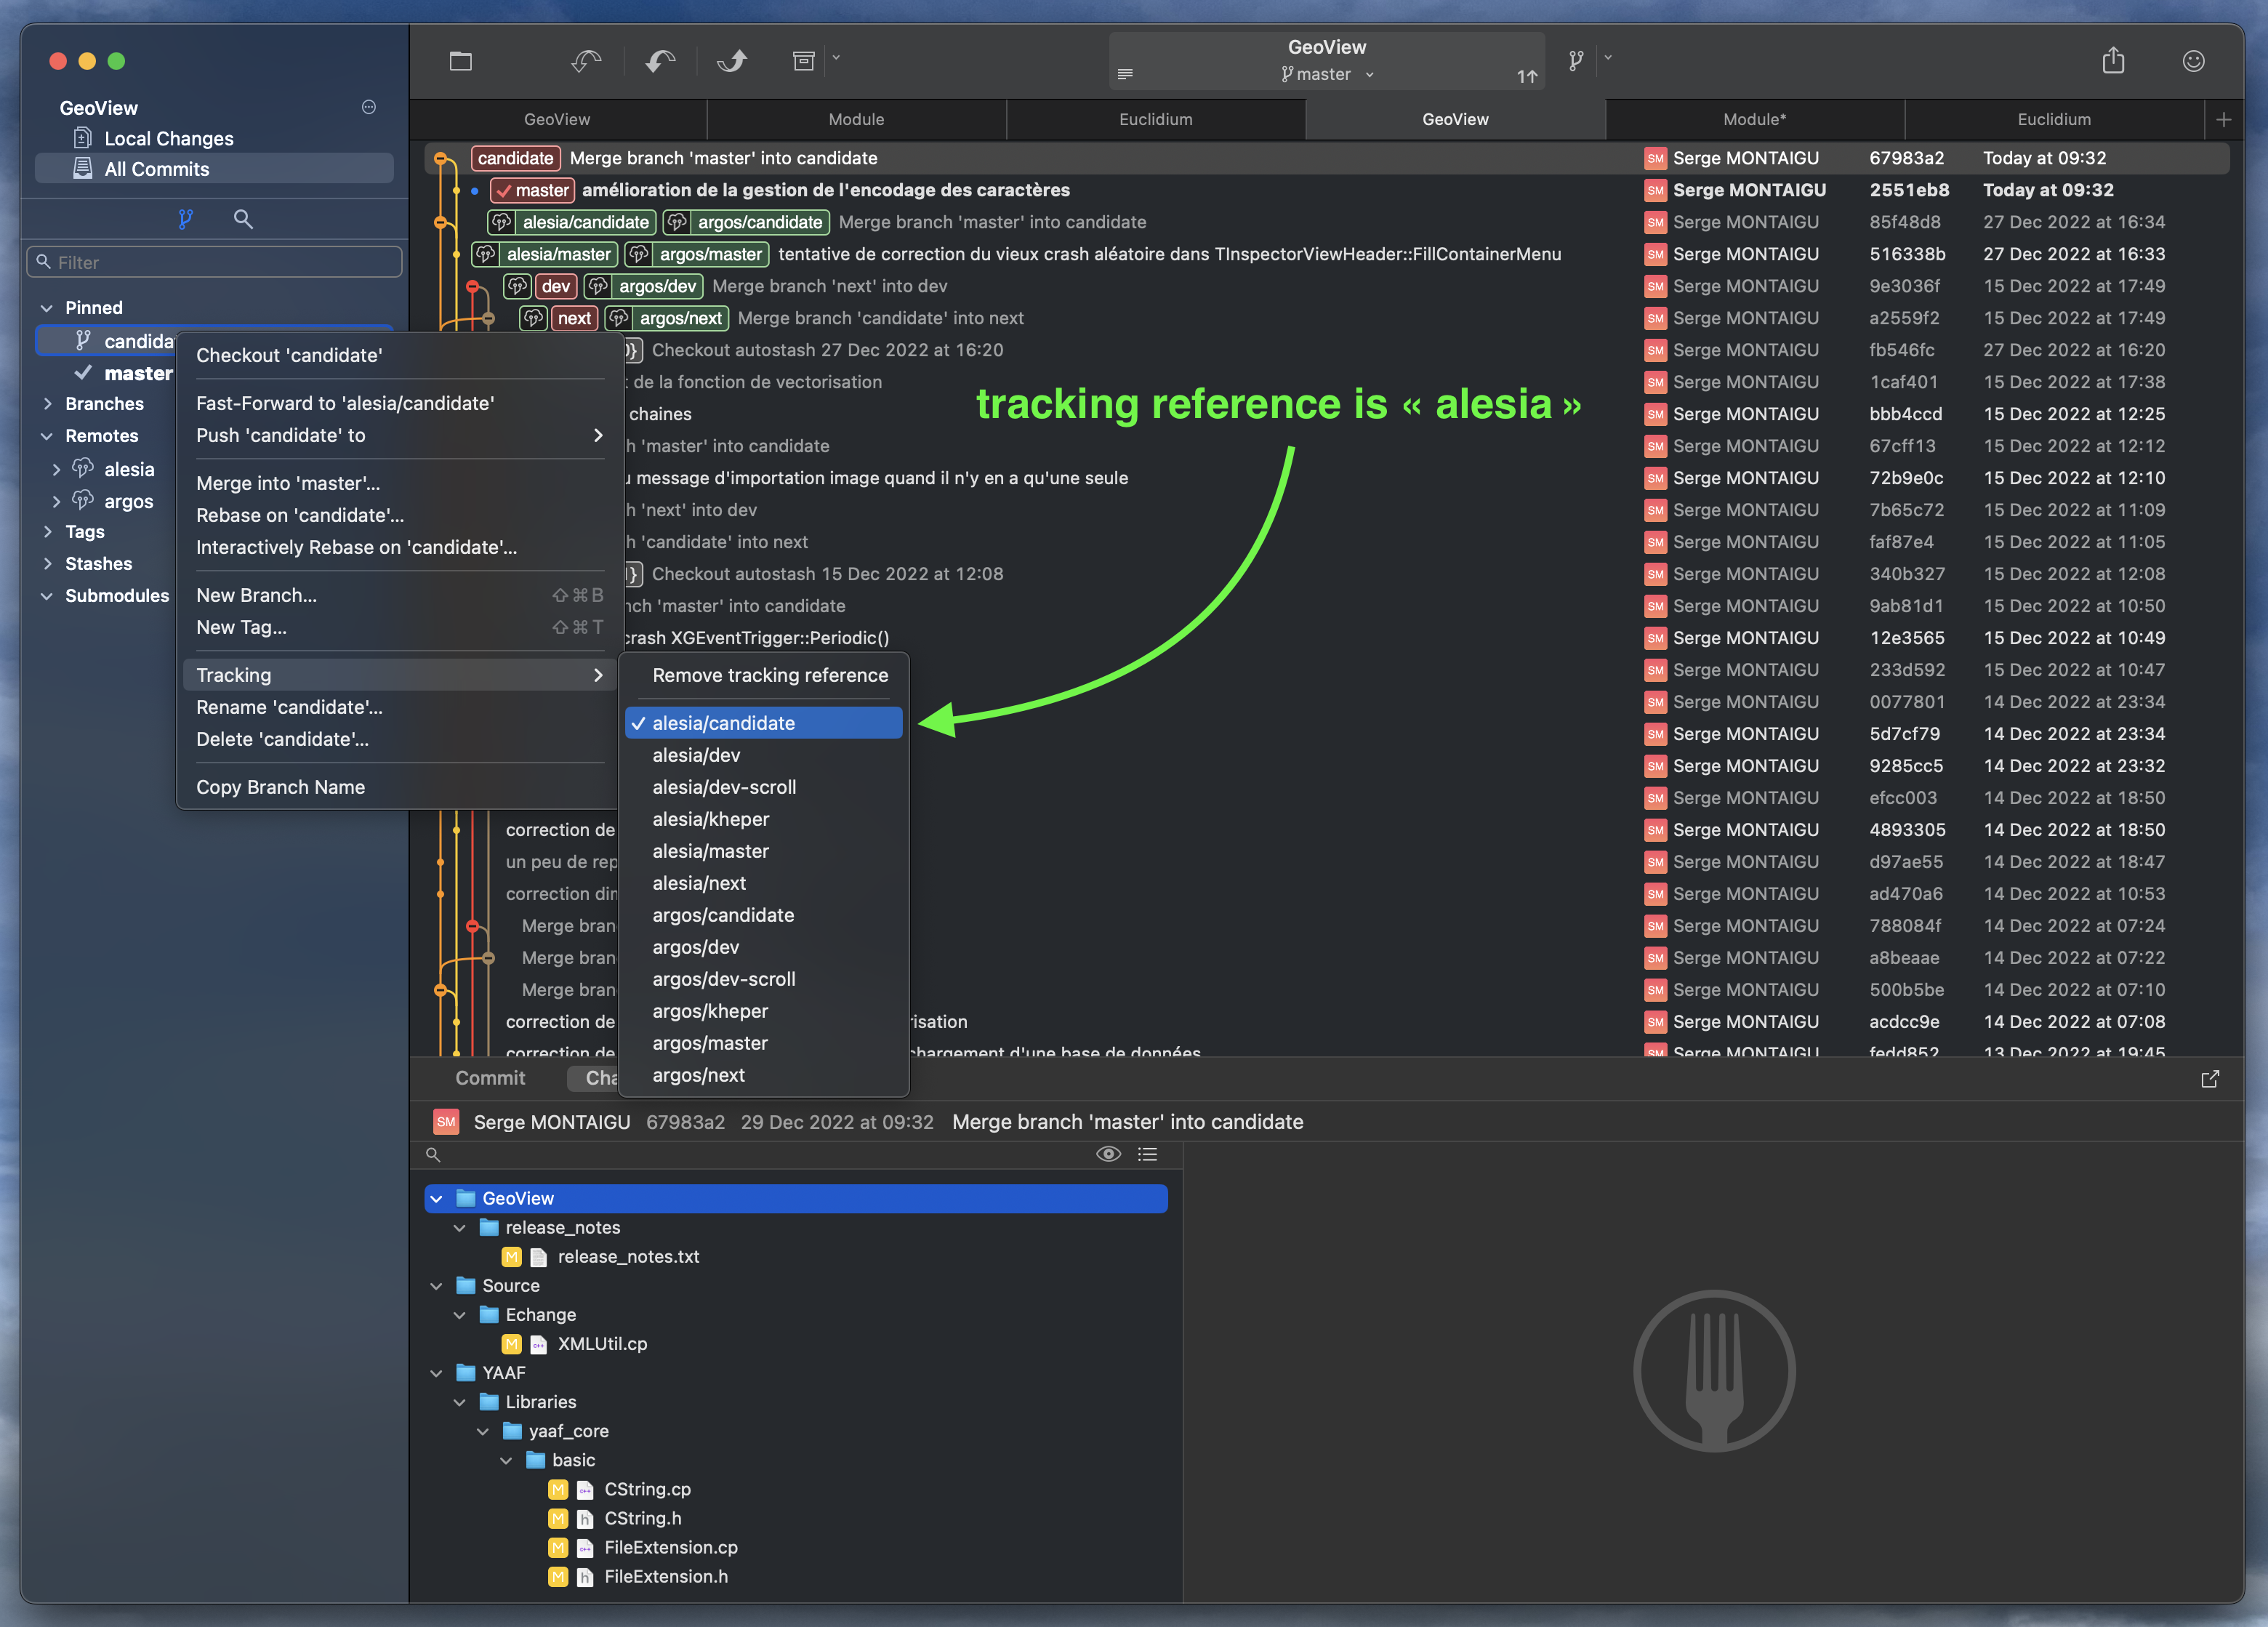2268x1627 pixels.
Task: Expand the alesia remote in the sidebar
Action: pyautogui.click(x=57, y=469)
